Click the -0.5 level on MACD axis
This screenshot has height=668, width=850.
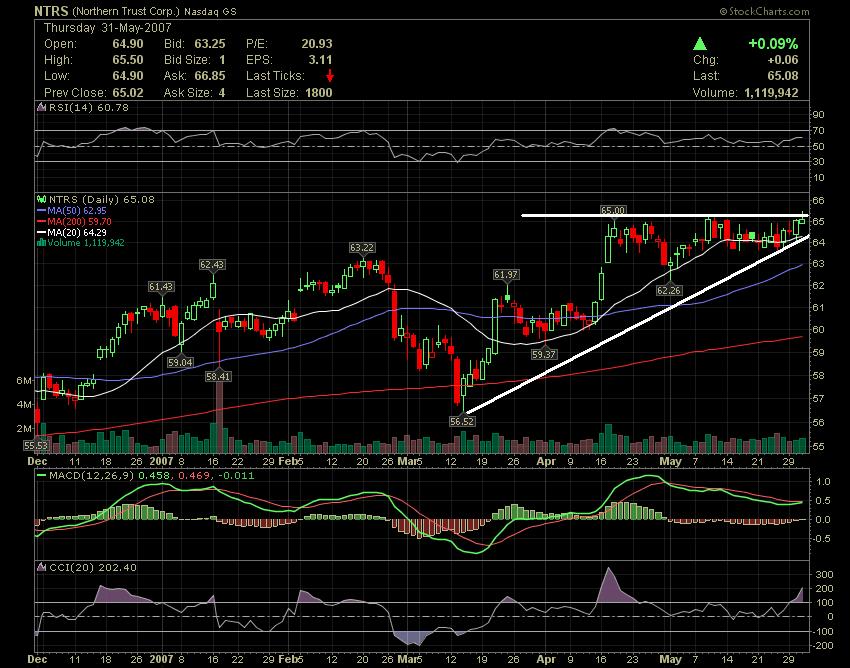(x=822, y=538)
